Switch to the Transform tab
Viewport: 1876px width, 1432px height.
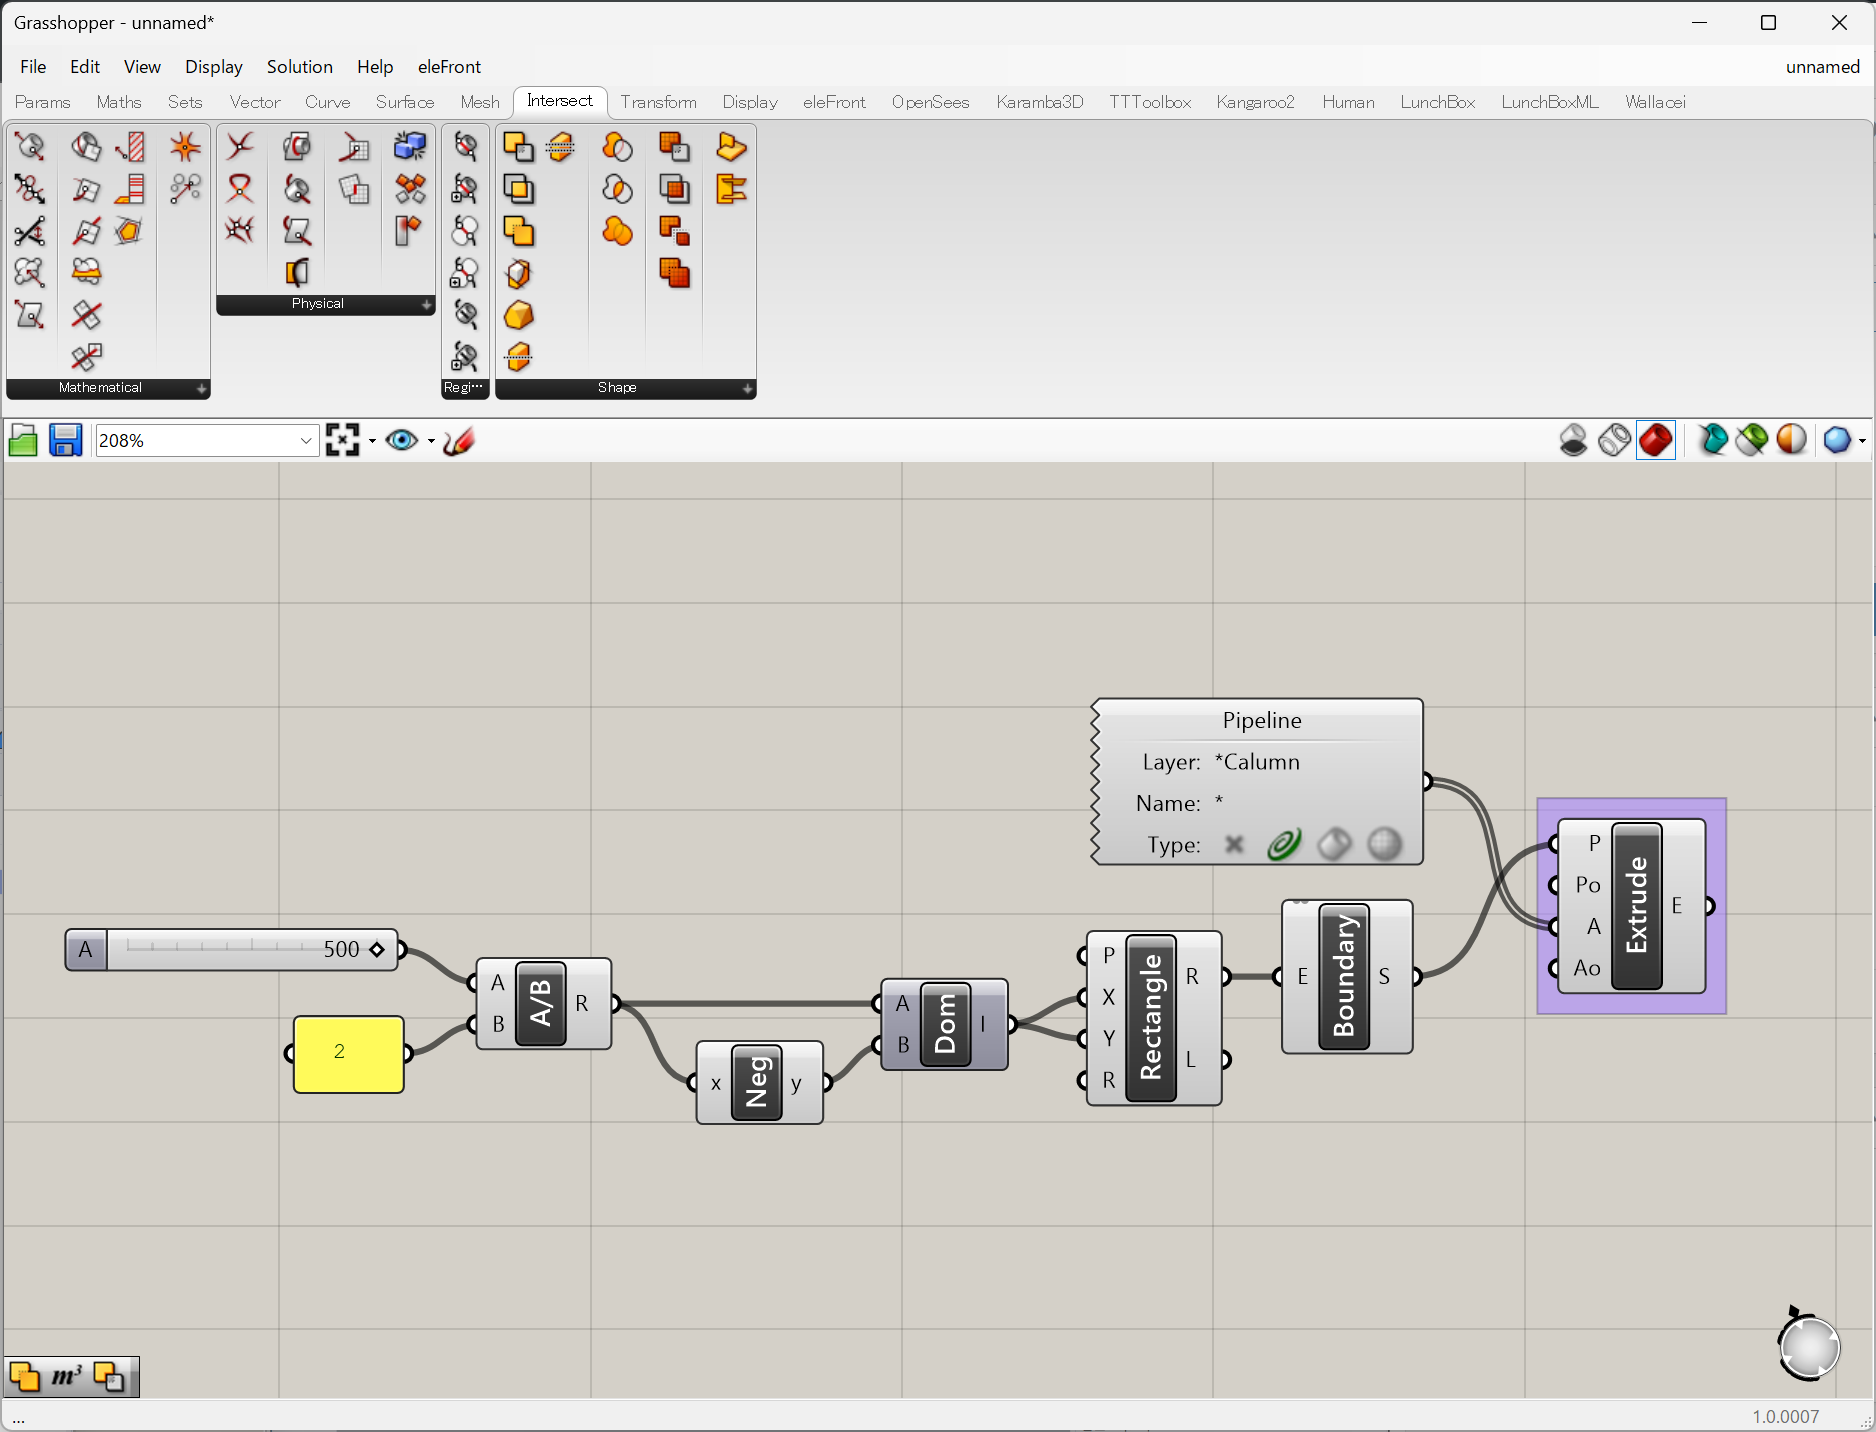658,102
